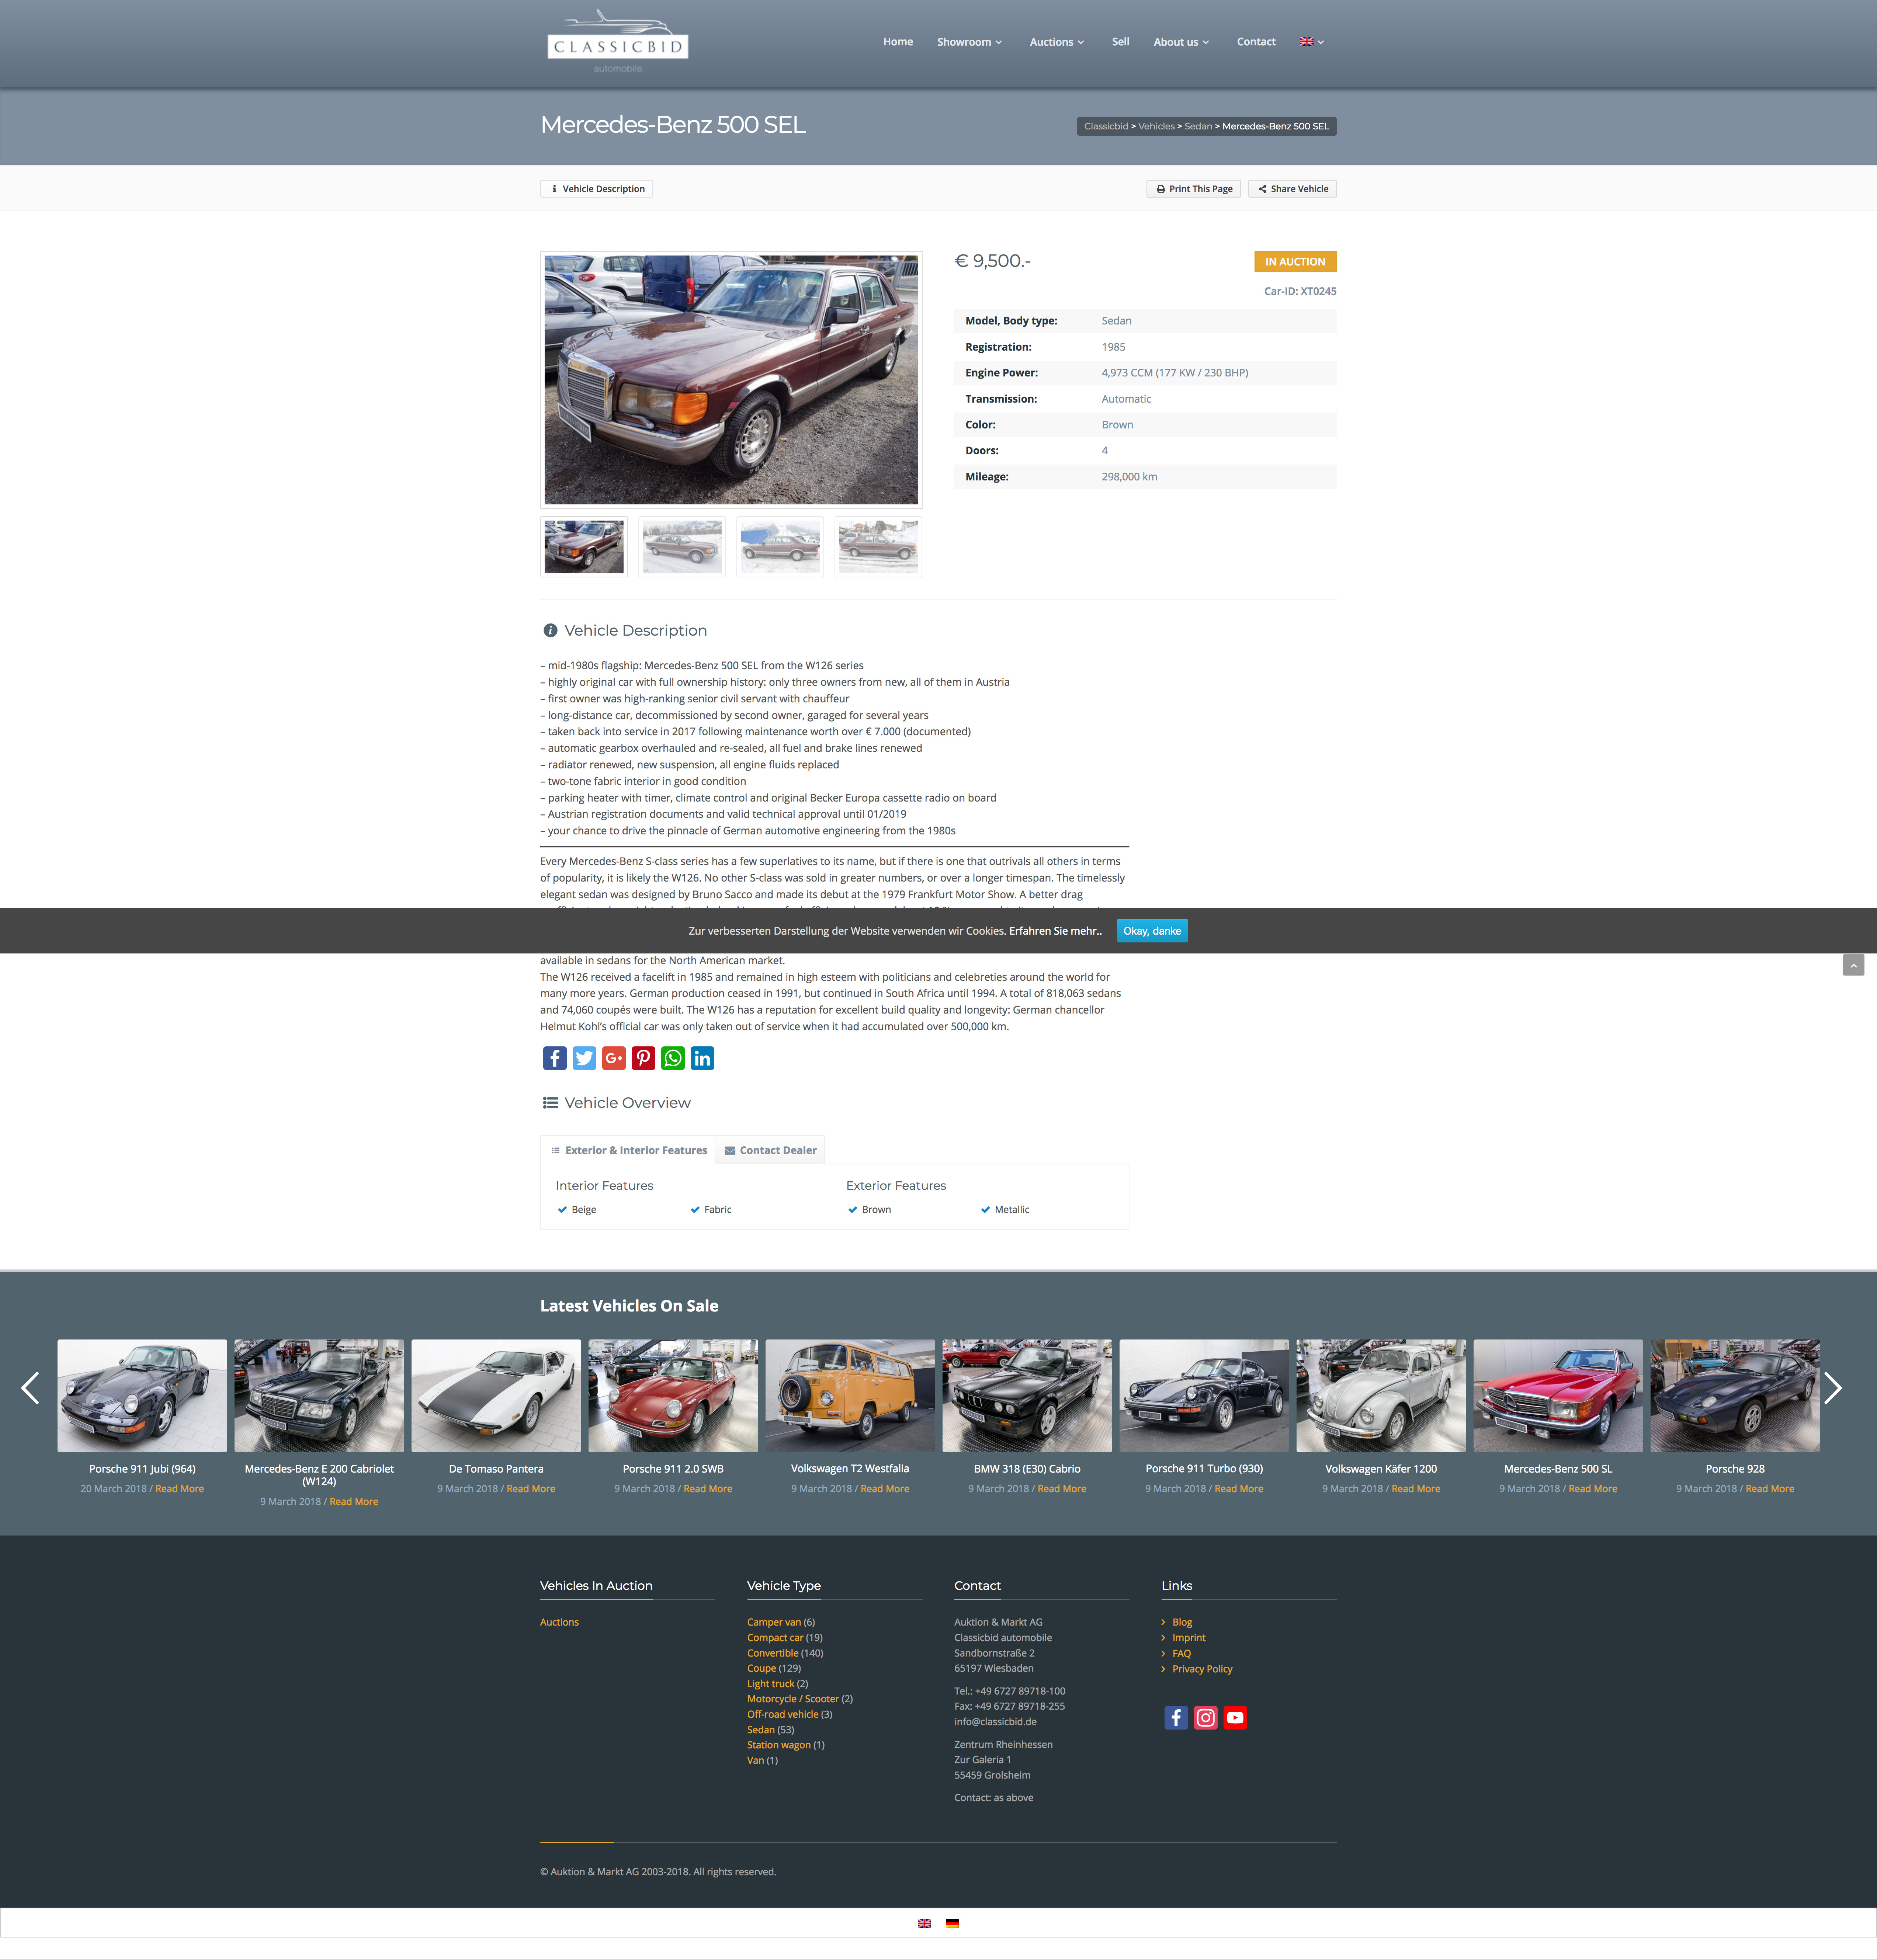
Task: Click Sedan footer vehicle type link
Action: 761,1730
